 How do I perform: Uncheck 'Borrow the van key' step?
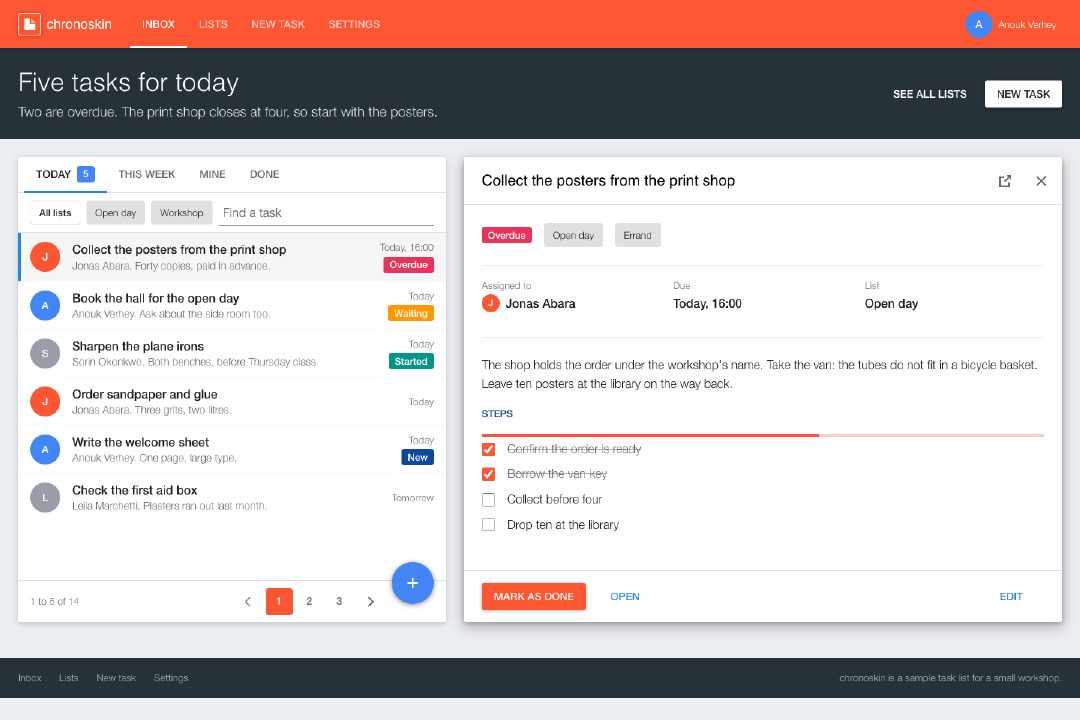[x=488, y=474]
